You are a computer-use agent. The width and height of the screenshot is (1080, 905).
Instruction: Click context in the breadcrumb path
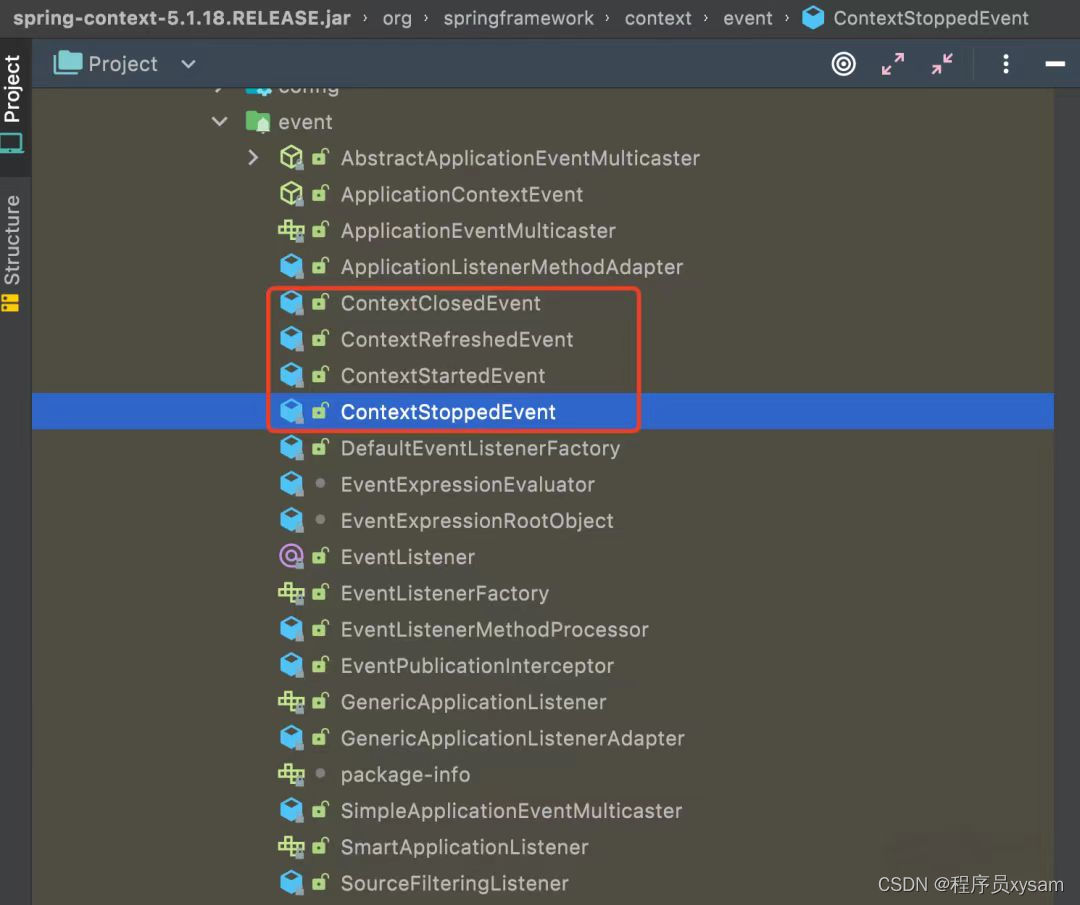[658, 17]
